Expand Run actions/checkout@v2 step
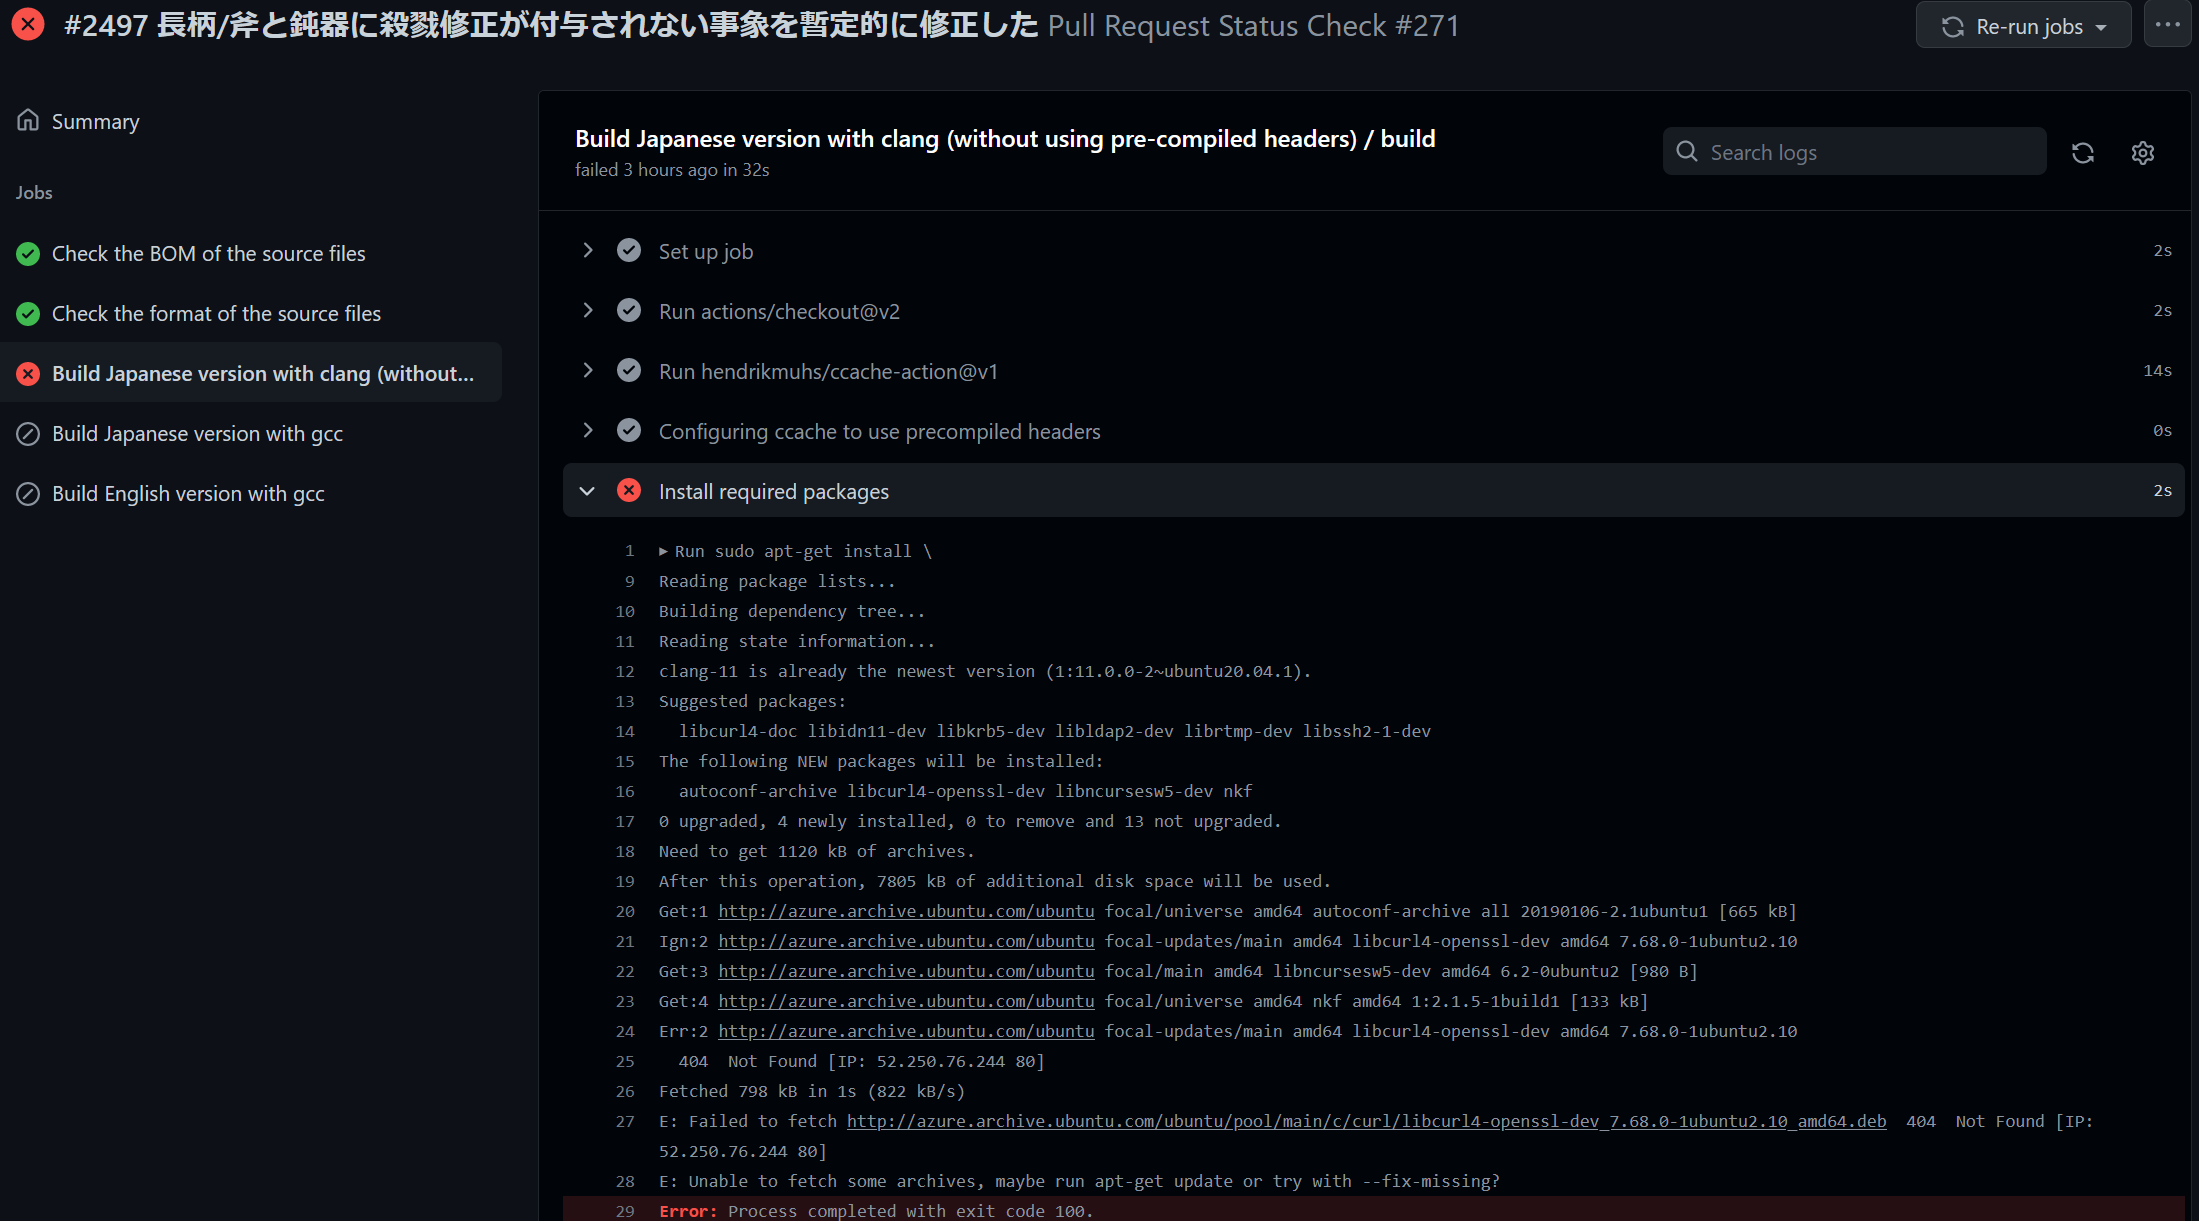Screen dimensions: 2199x1221 pyautogui.click(x=588, y=310)
